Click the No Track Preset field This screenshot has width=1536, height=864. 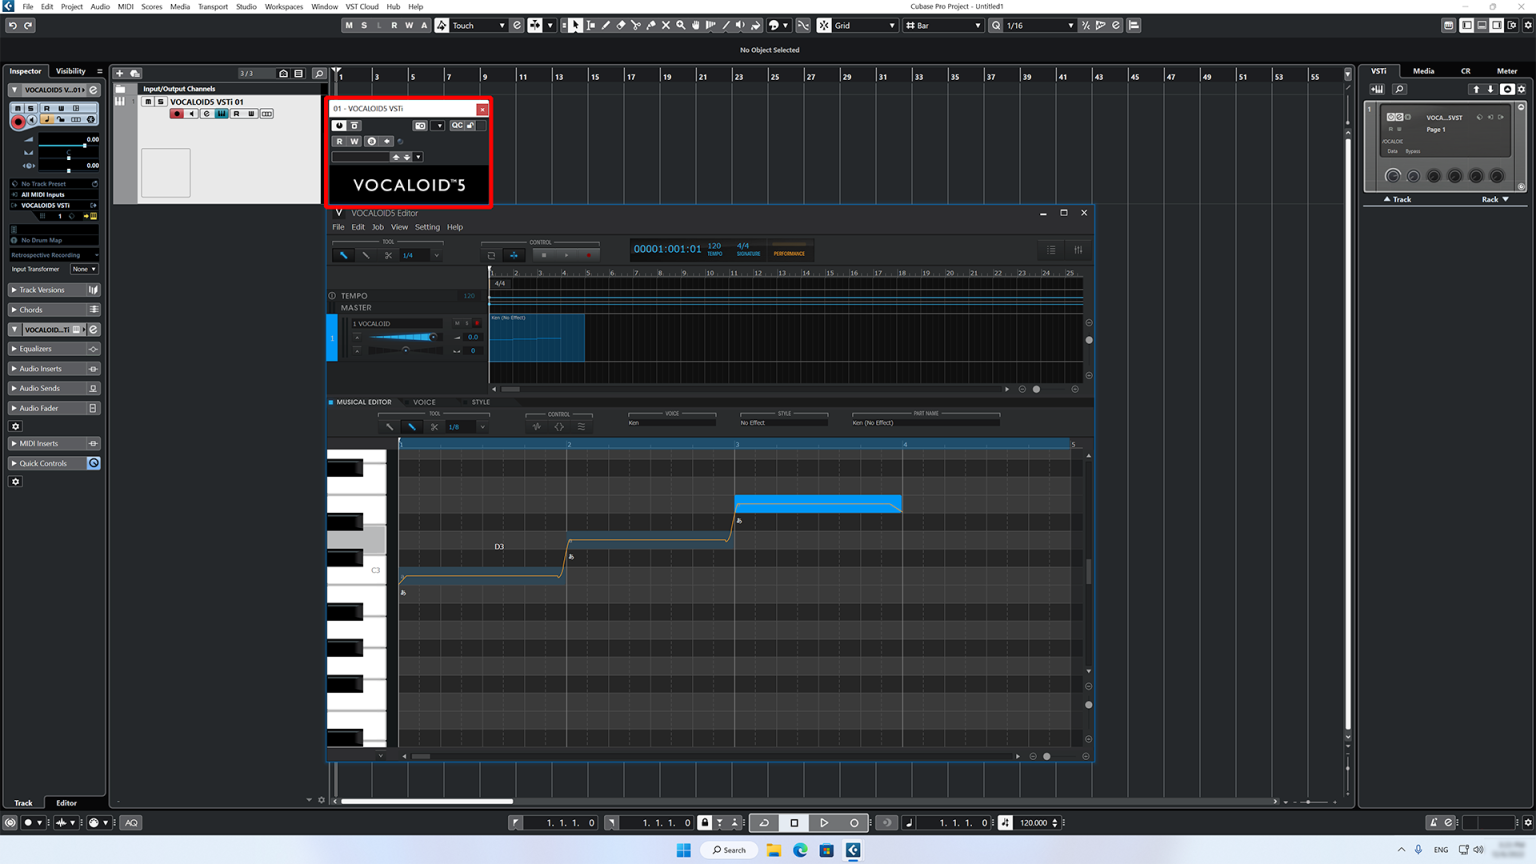click(x=52, y=183)
